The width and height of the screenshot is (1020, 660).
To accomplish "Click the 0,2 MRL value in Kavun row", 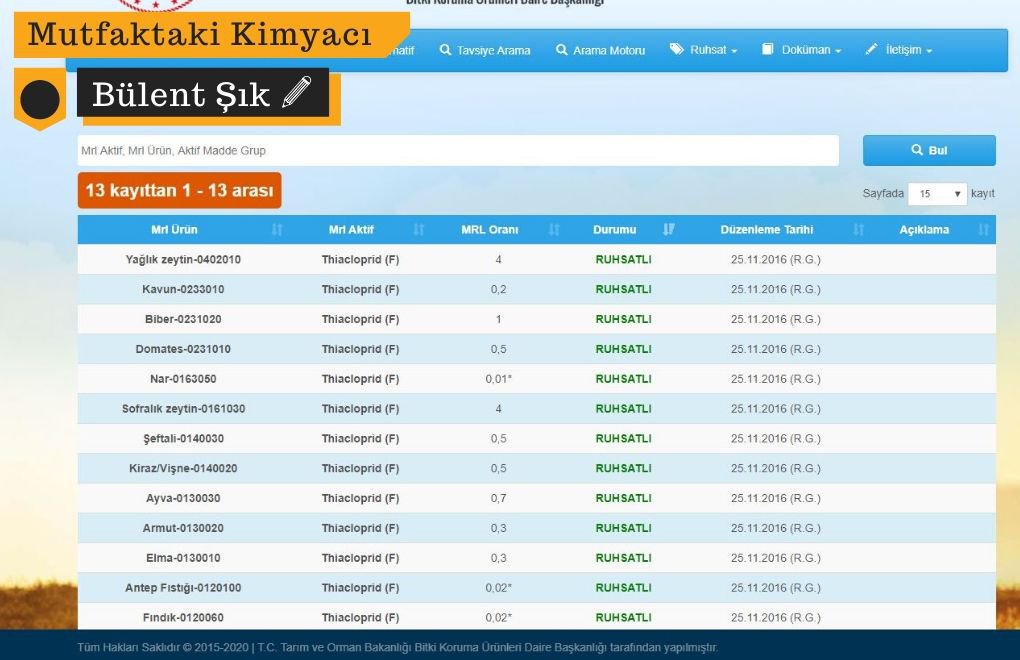I will tap(499, 289).
